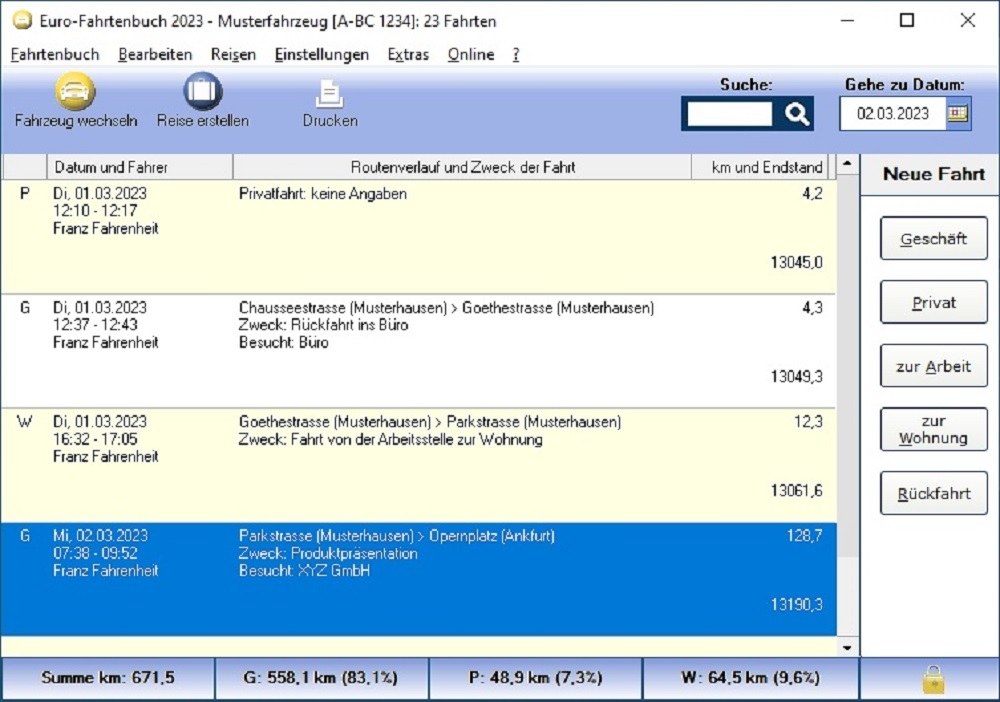The height and width of the screenshot is (702, 1000).
Task: Click the Geschäft new trip button
Action: [934, 238]
